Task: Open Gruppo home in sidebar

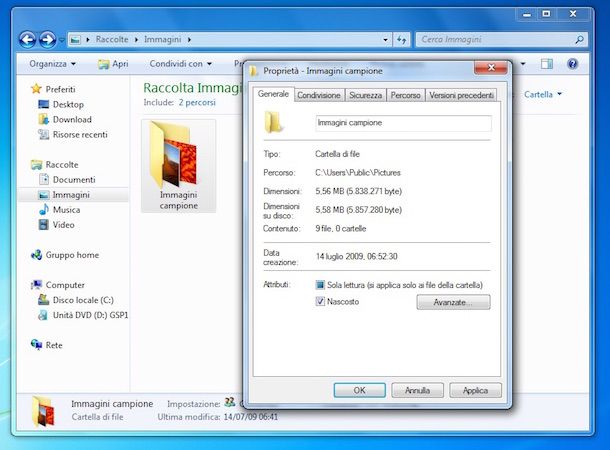Action: coord(72,255)
